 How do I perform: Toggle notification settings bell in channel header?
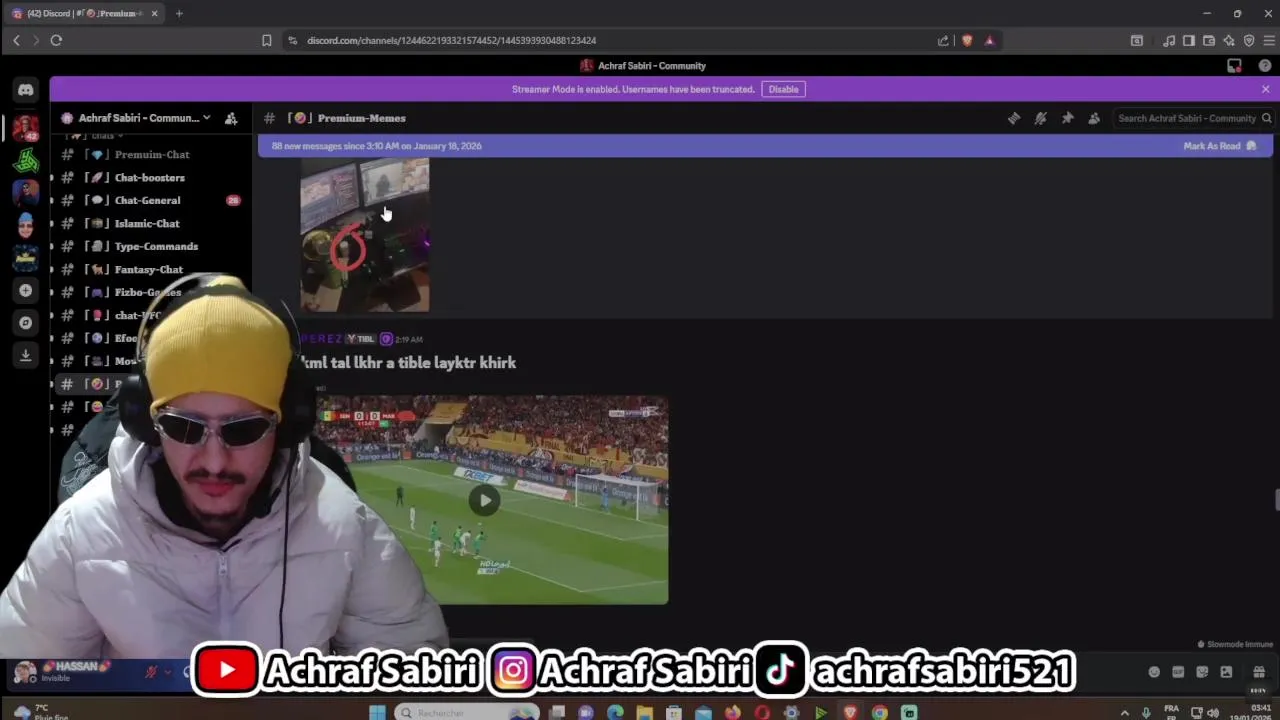click(1041, 118)
